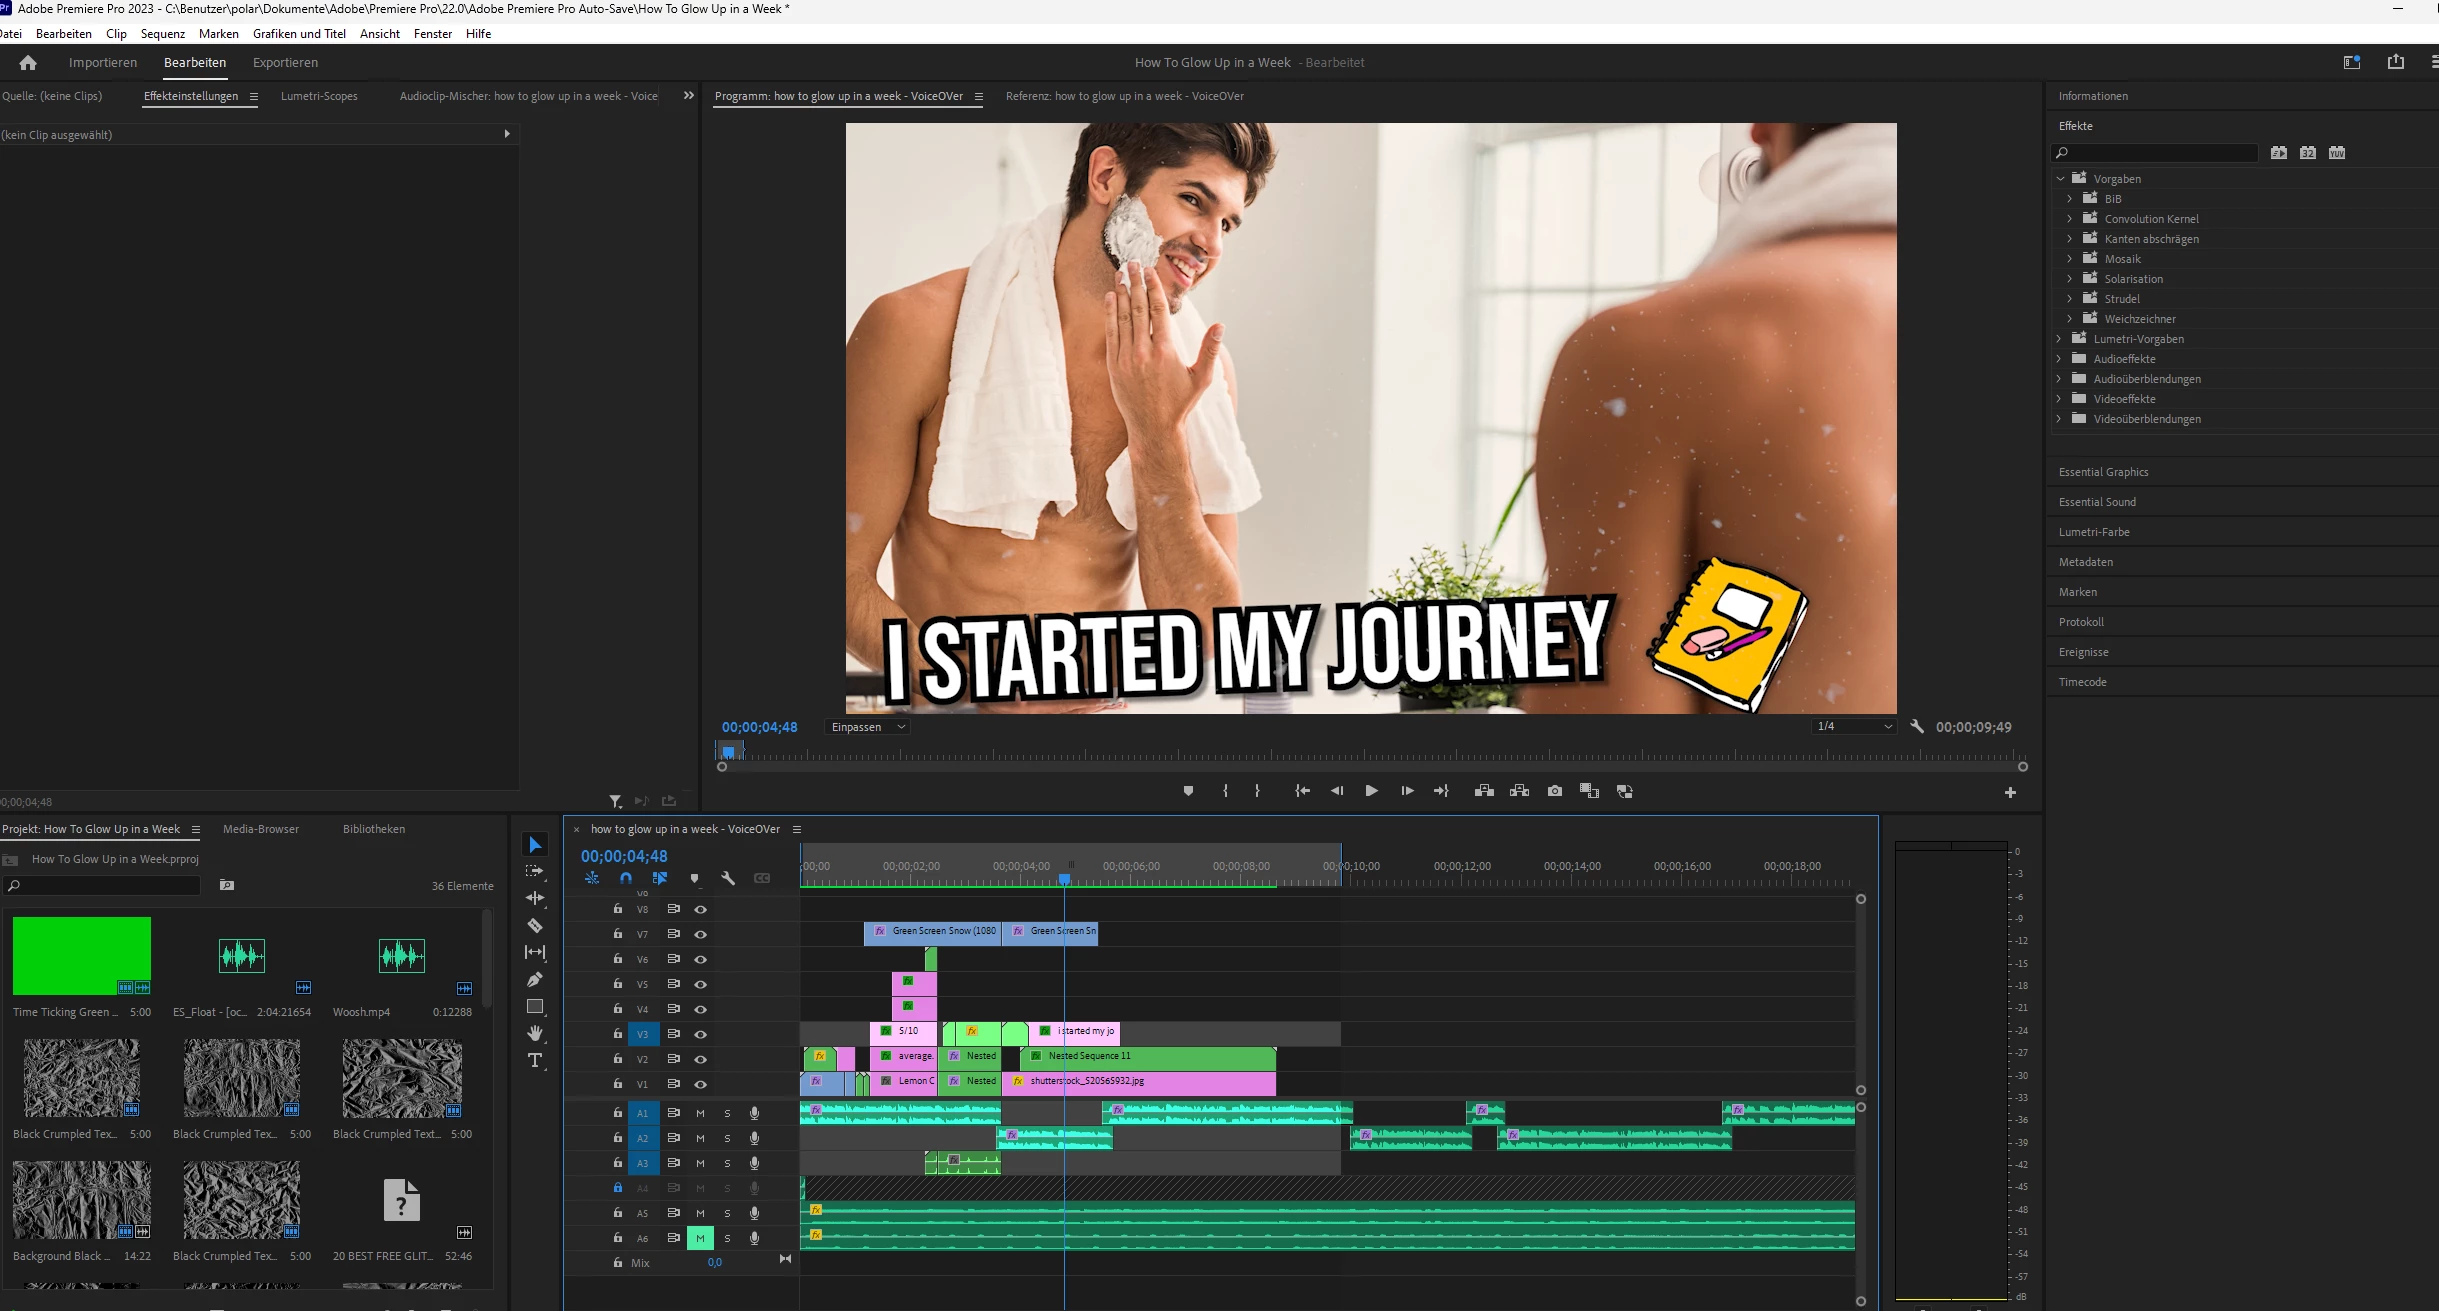
Task: Select the Pen tool
Action: (535, 979)
